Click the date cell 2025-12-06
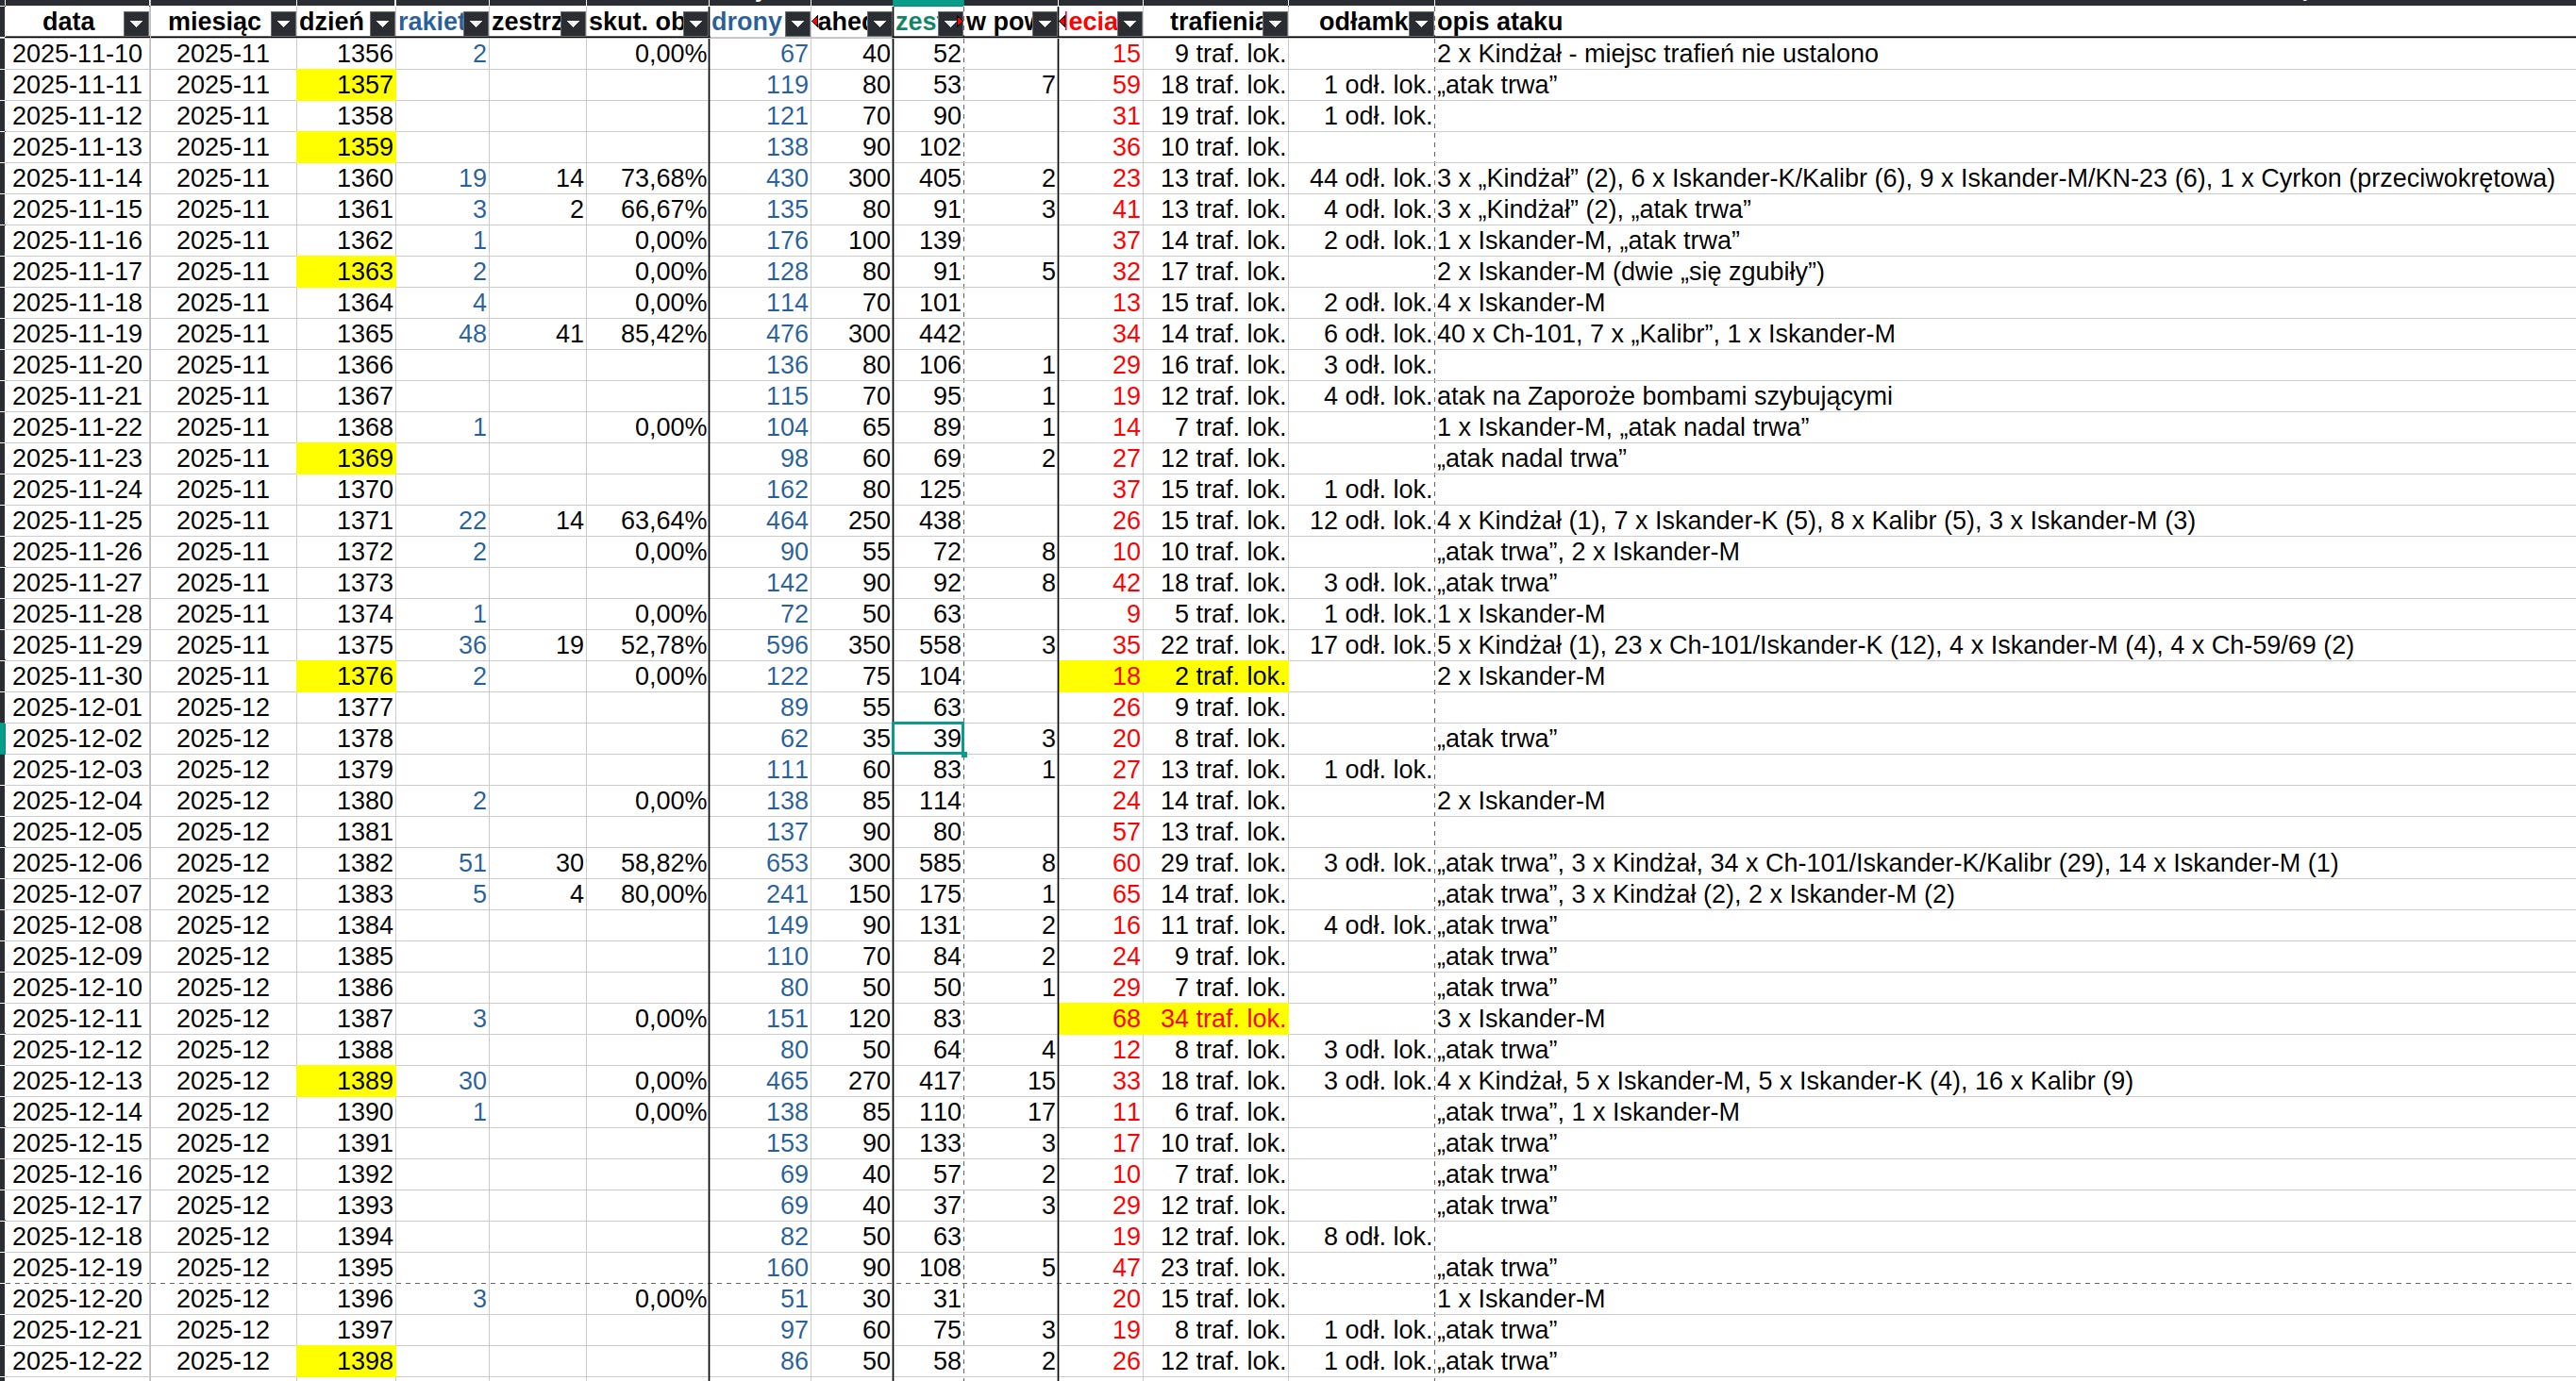 77,863
